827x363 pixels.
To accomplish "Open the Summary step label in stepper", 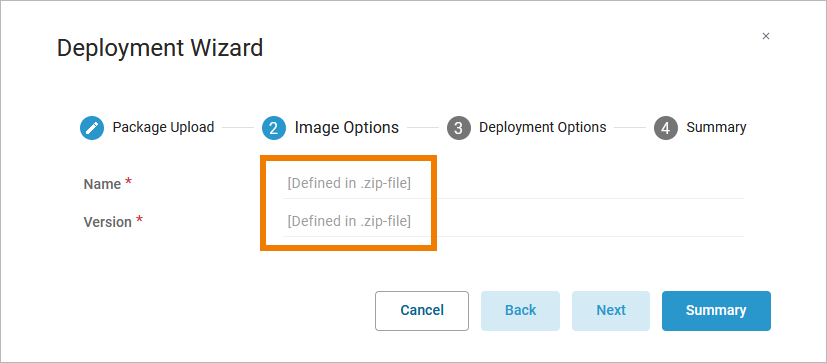I will [x=716, y=128].
